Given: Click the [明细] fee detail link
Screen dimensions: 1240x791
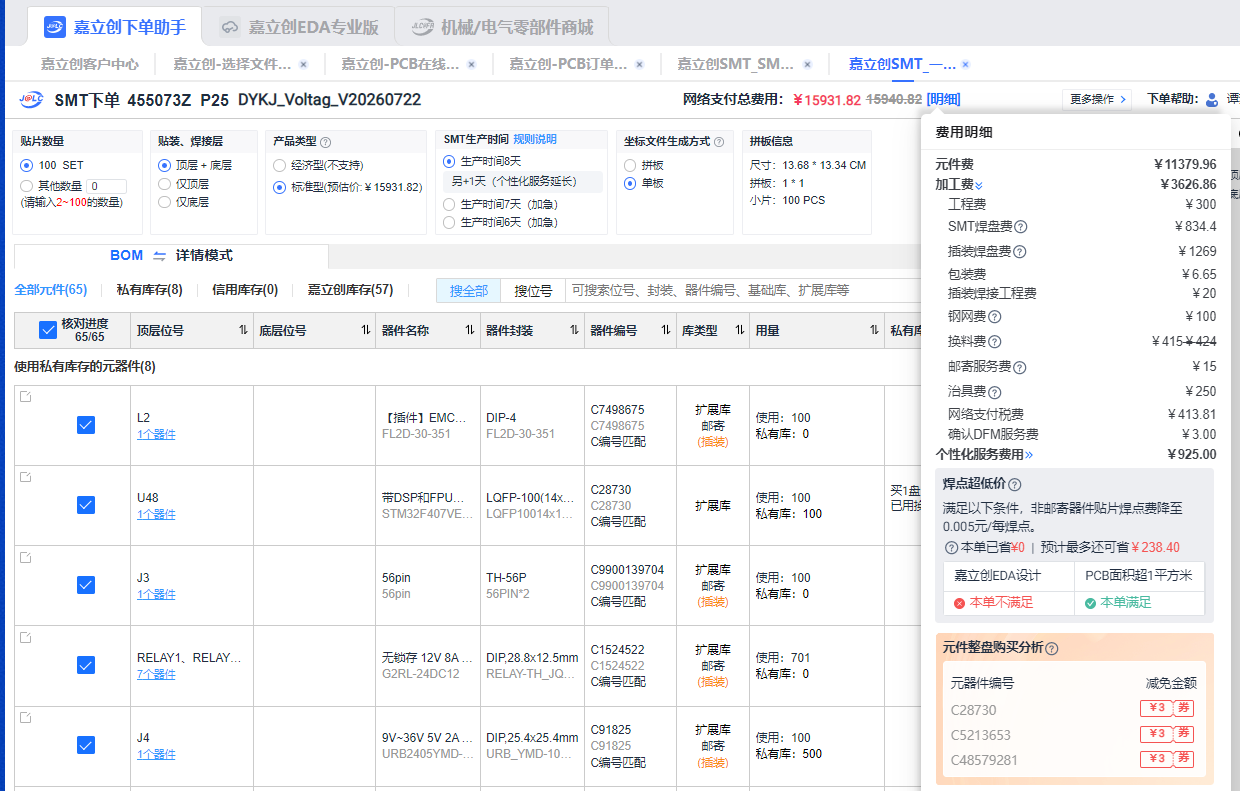Looking at the screenshot, I should (943, 99).
